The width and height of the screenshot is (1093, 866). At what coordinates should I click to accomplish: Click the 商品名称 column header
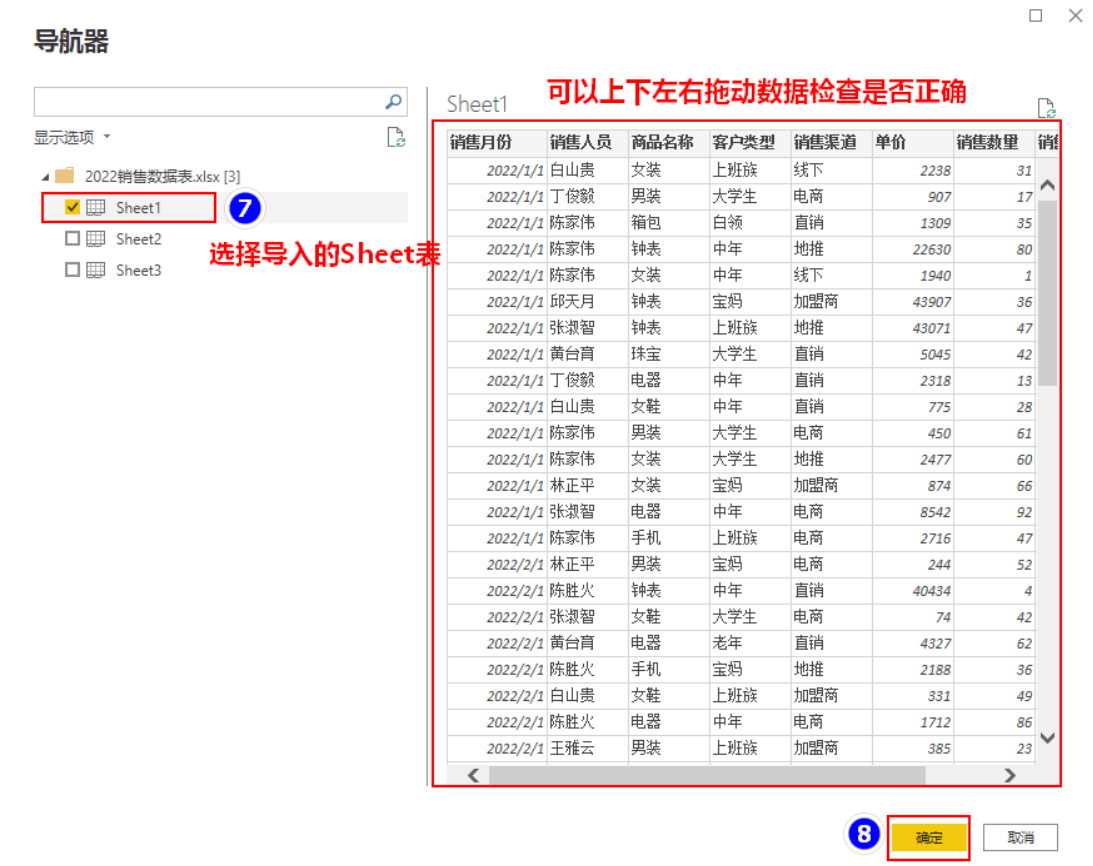[x=668, y=142]
